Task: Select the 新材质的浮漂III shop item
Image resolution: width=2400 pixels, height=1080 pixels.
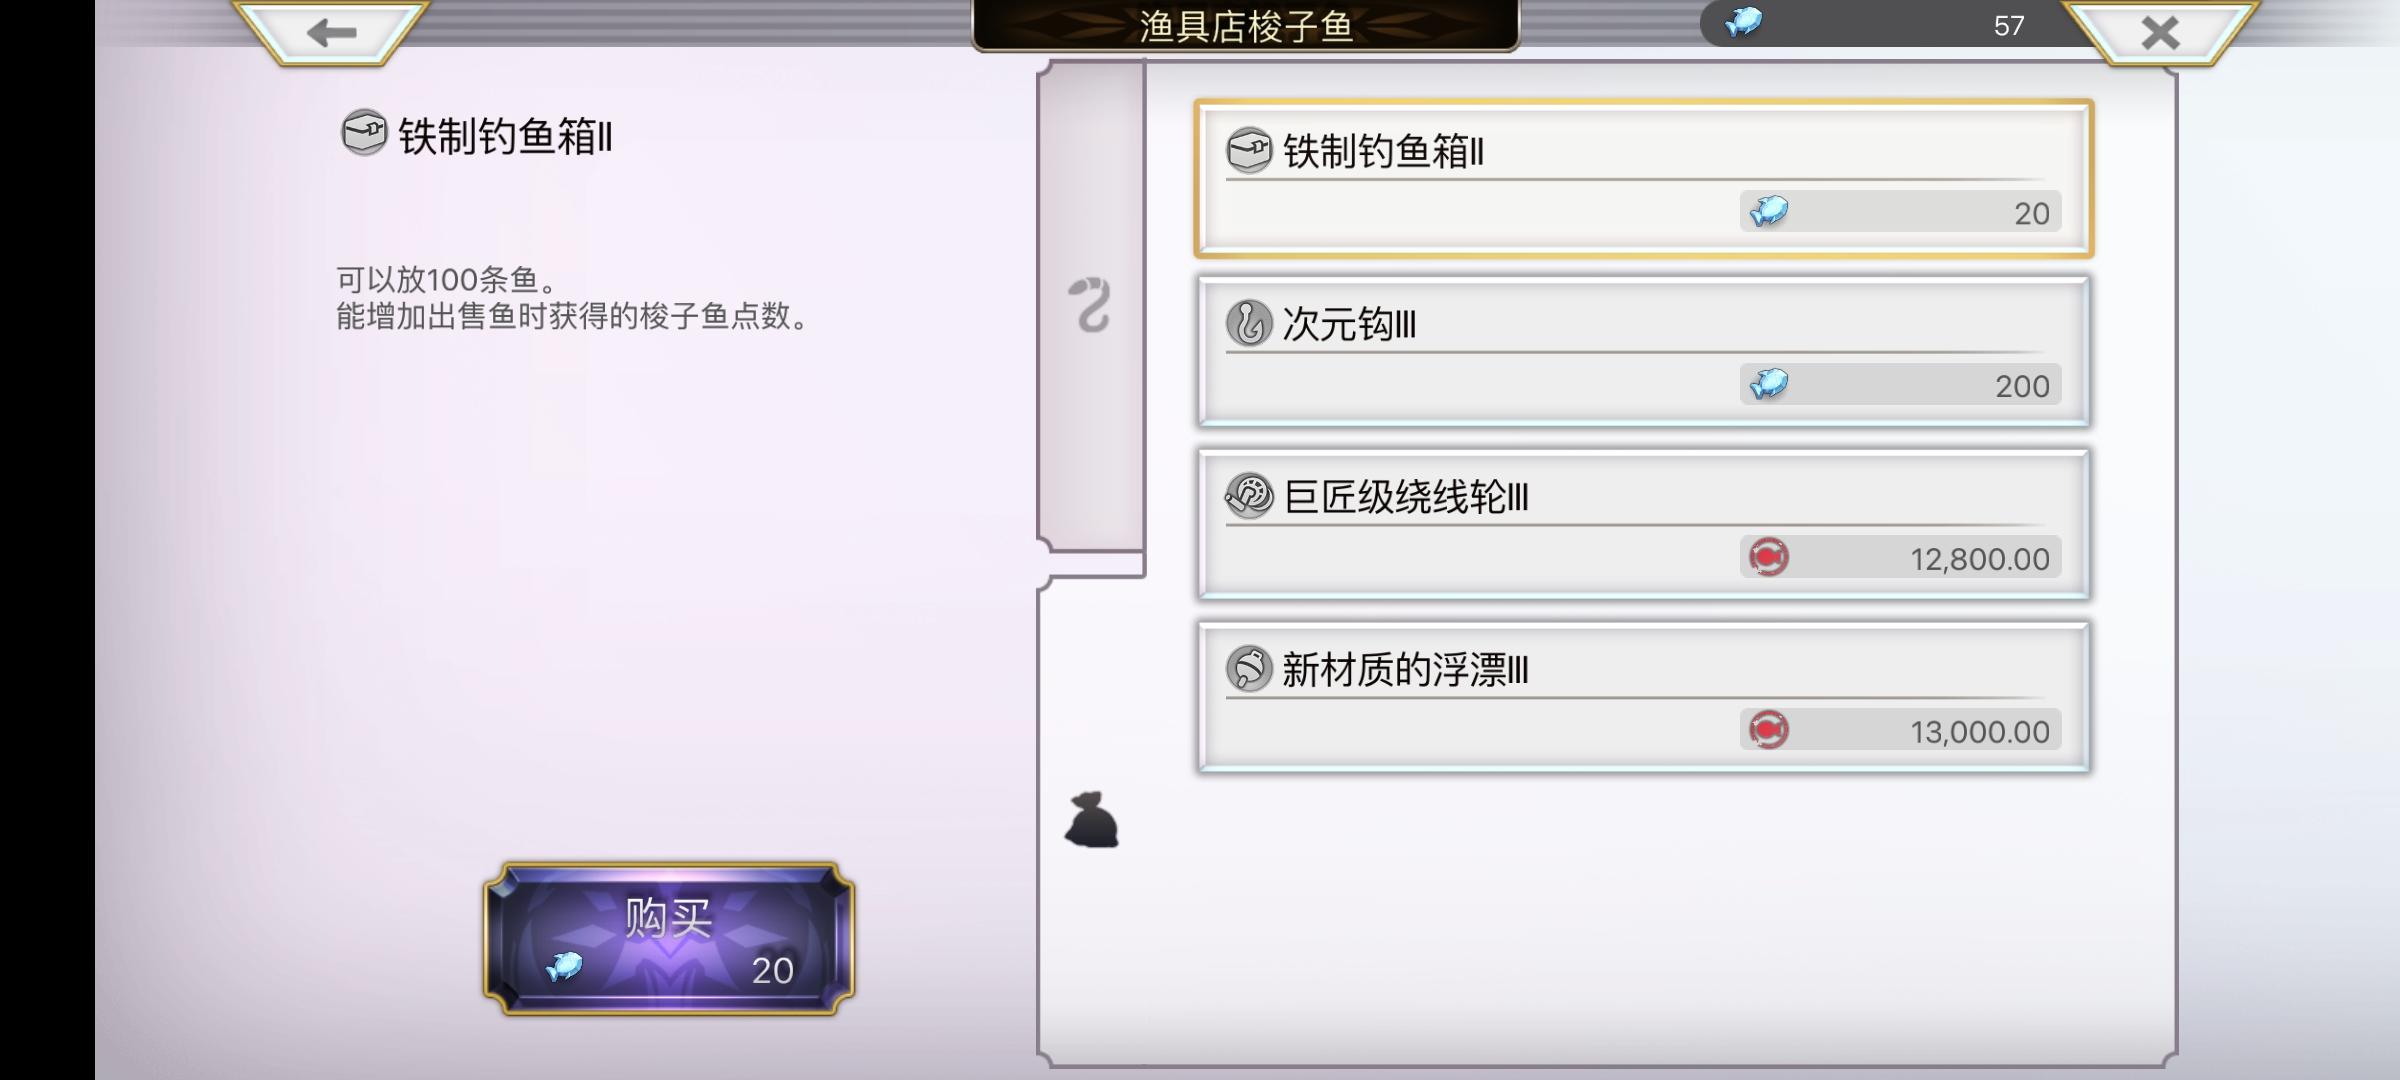Action: [1643, 697]
